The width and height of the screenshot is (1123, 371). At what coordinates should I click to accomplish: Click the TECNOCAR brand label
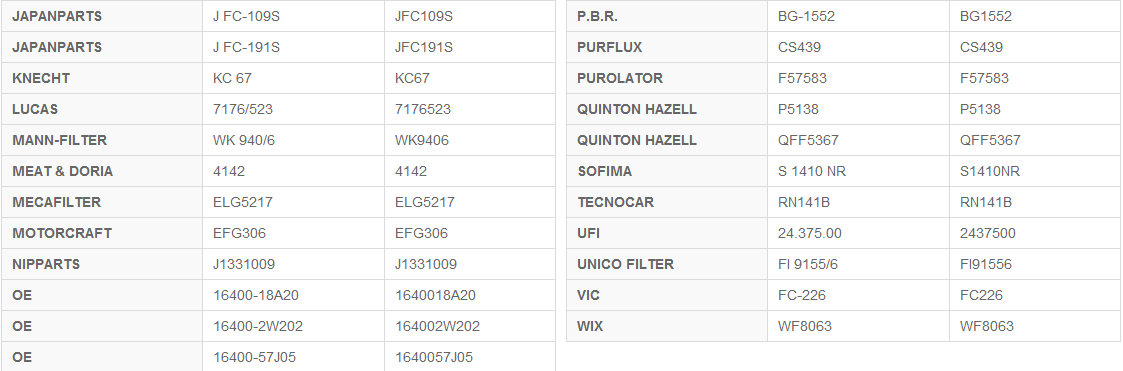[615, 202]
